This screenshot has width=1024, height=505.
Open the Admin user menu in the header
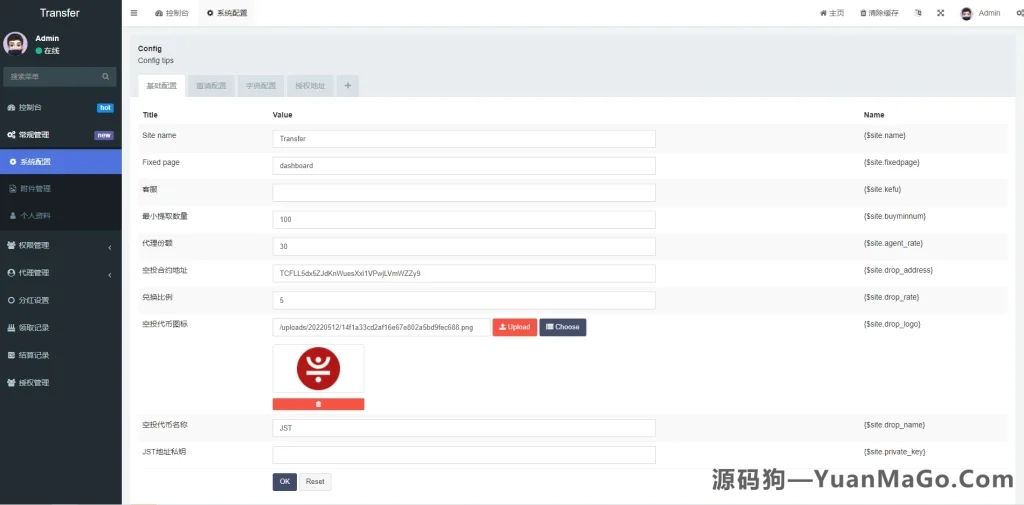coord(980,13)
